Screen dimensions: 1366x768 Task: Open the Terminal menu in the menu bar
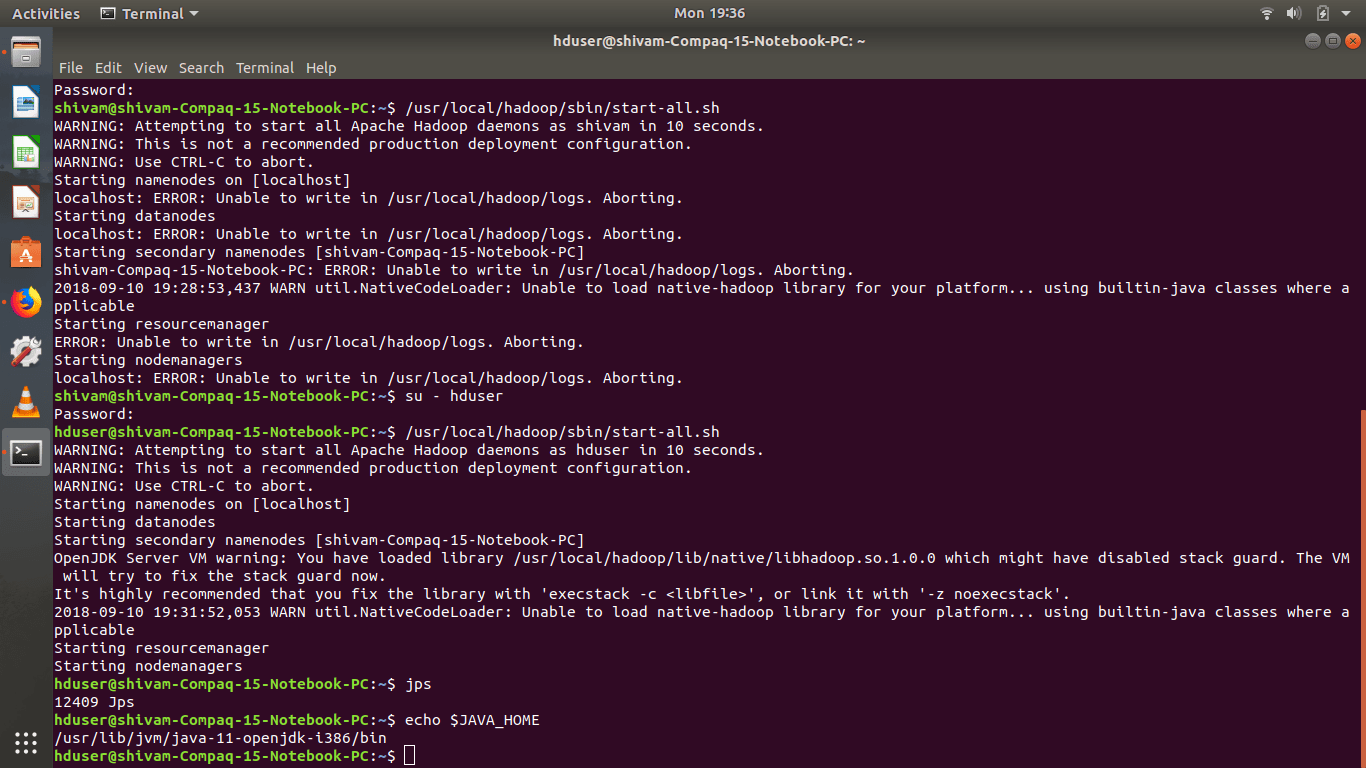coord(265,68)
